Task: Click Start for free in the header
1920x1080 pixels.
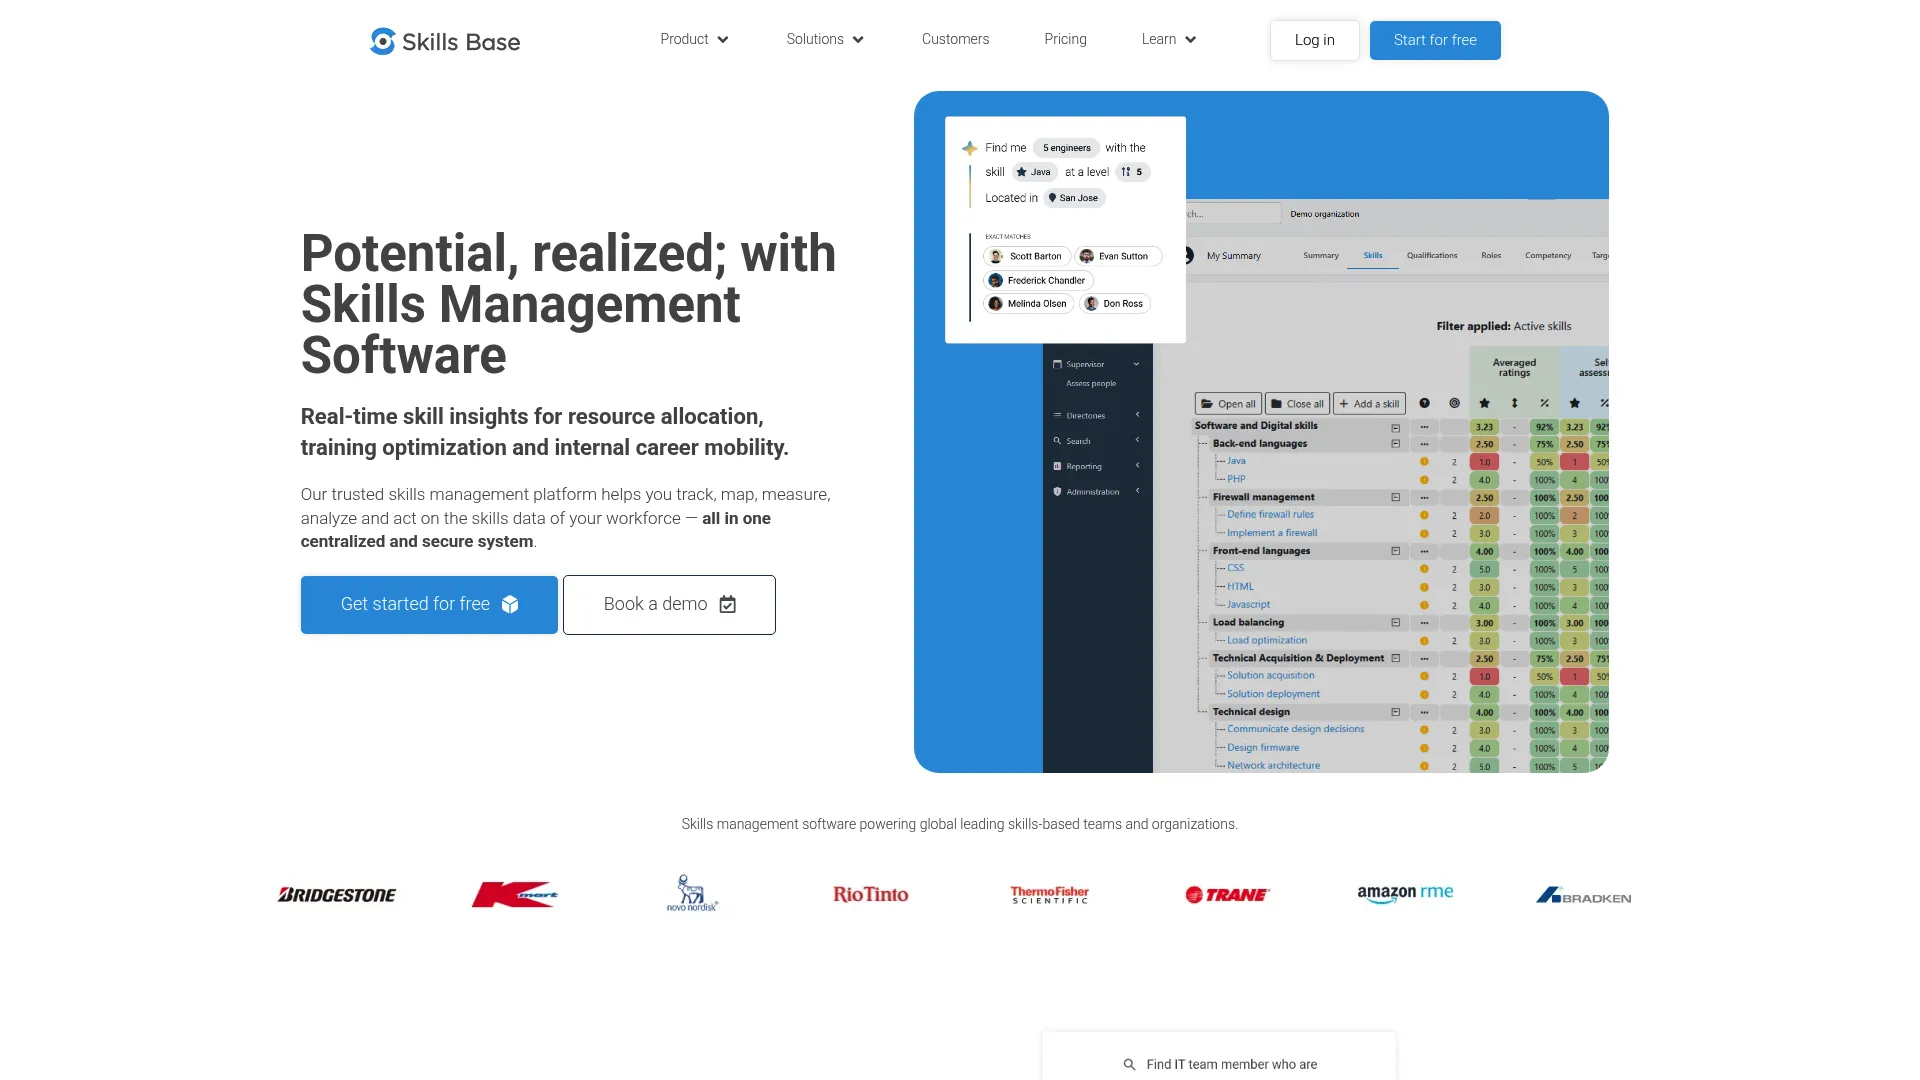Action: (x=1435, y=40)
